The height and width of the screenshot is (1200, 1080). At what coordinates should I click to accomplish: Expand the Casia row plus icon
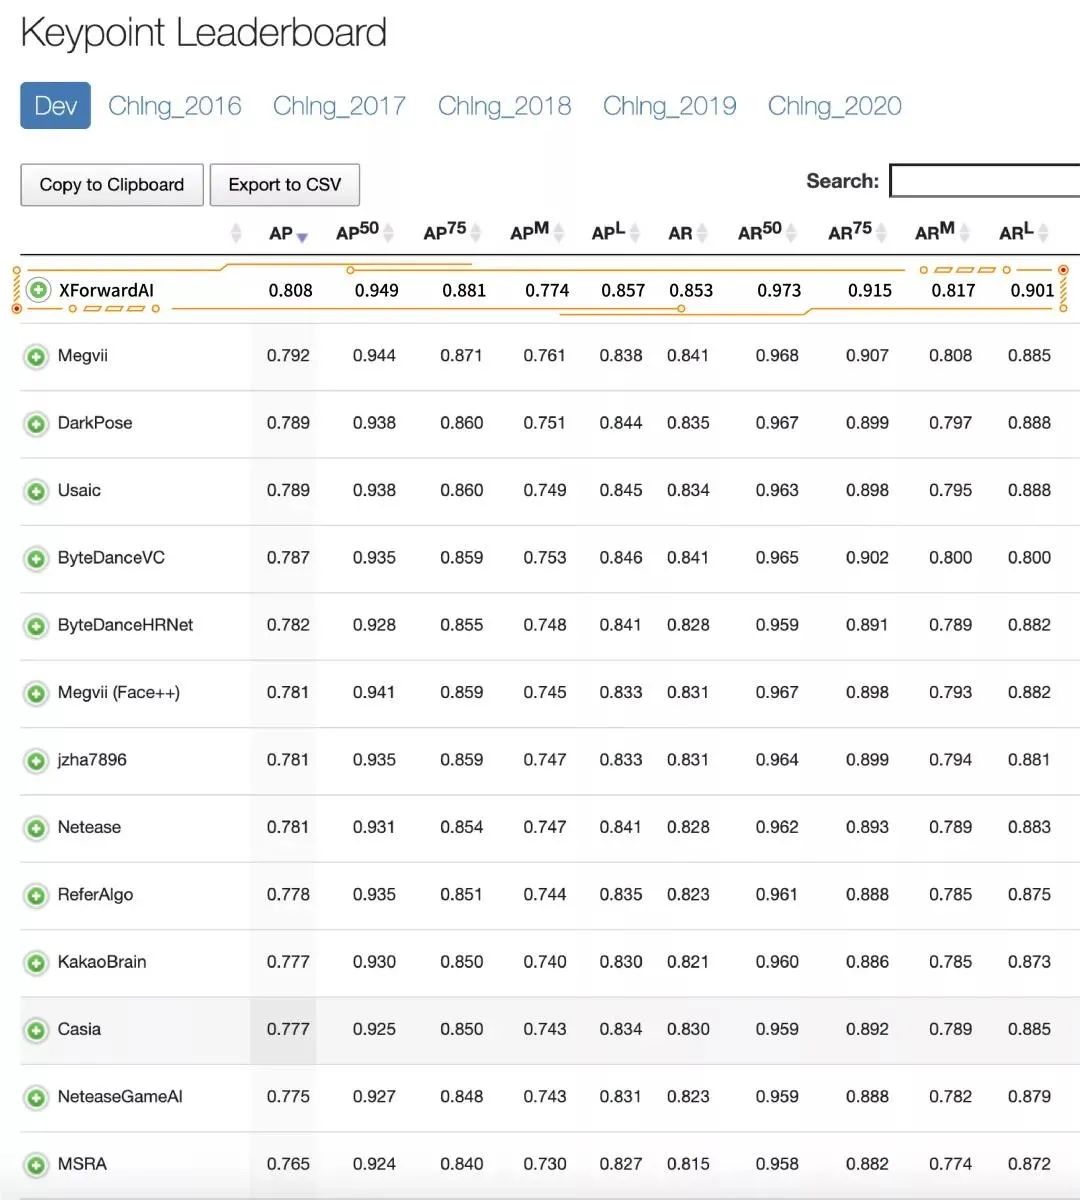(36, 1030)
